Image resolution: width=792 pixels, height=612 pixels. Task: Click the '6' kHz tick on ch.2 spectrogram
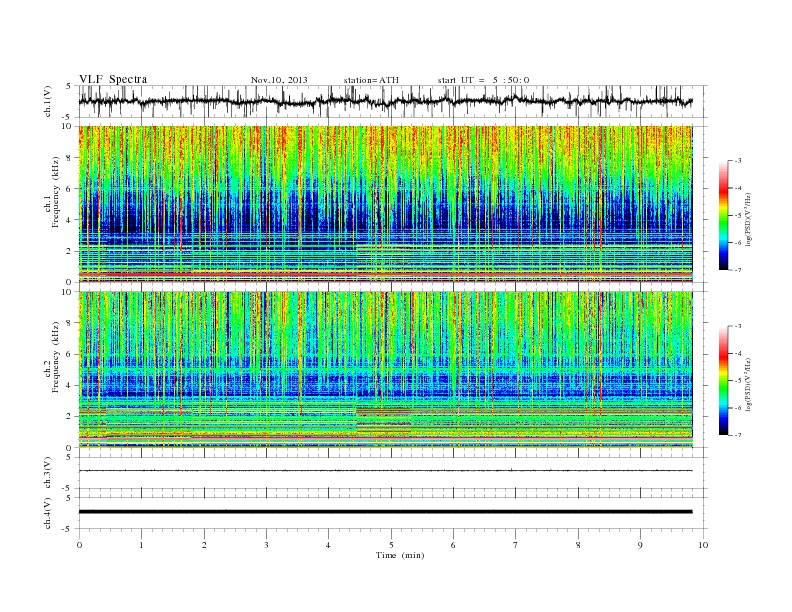pos(70,354)
